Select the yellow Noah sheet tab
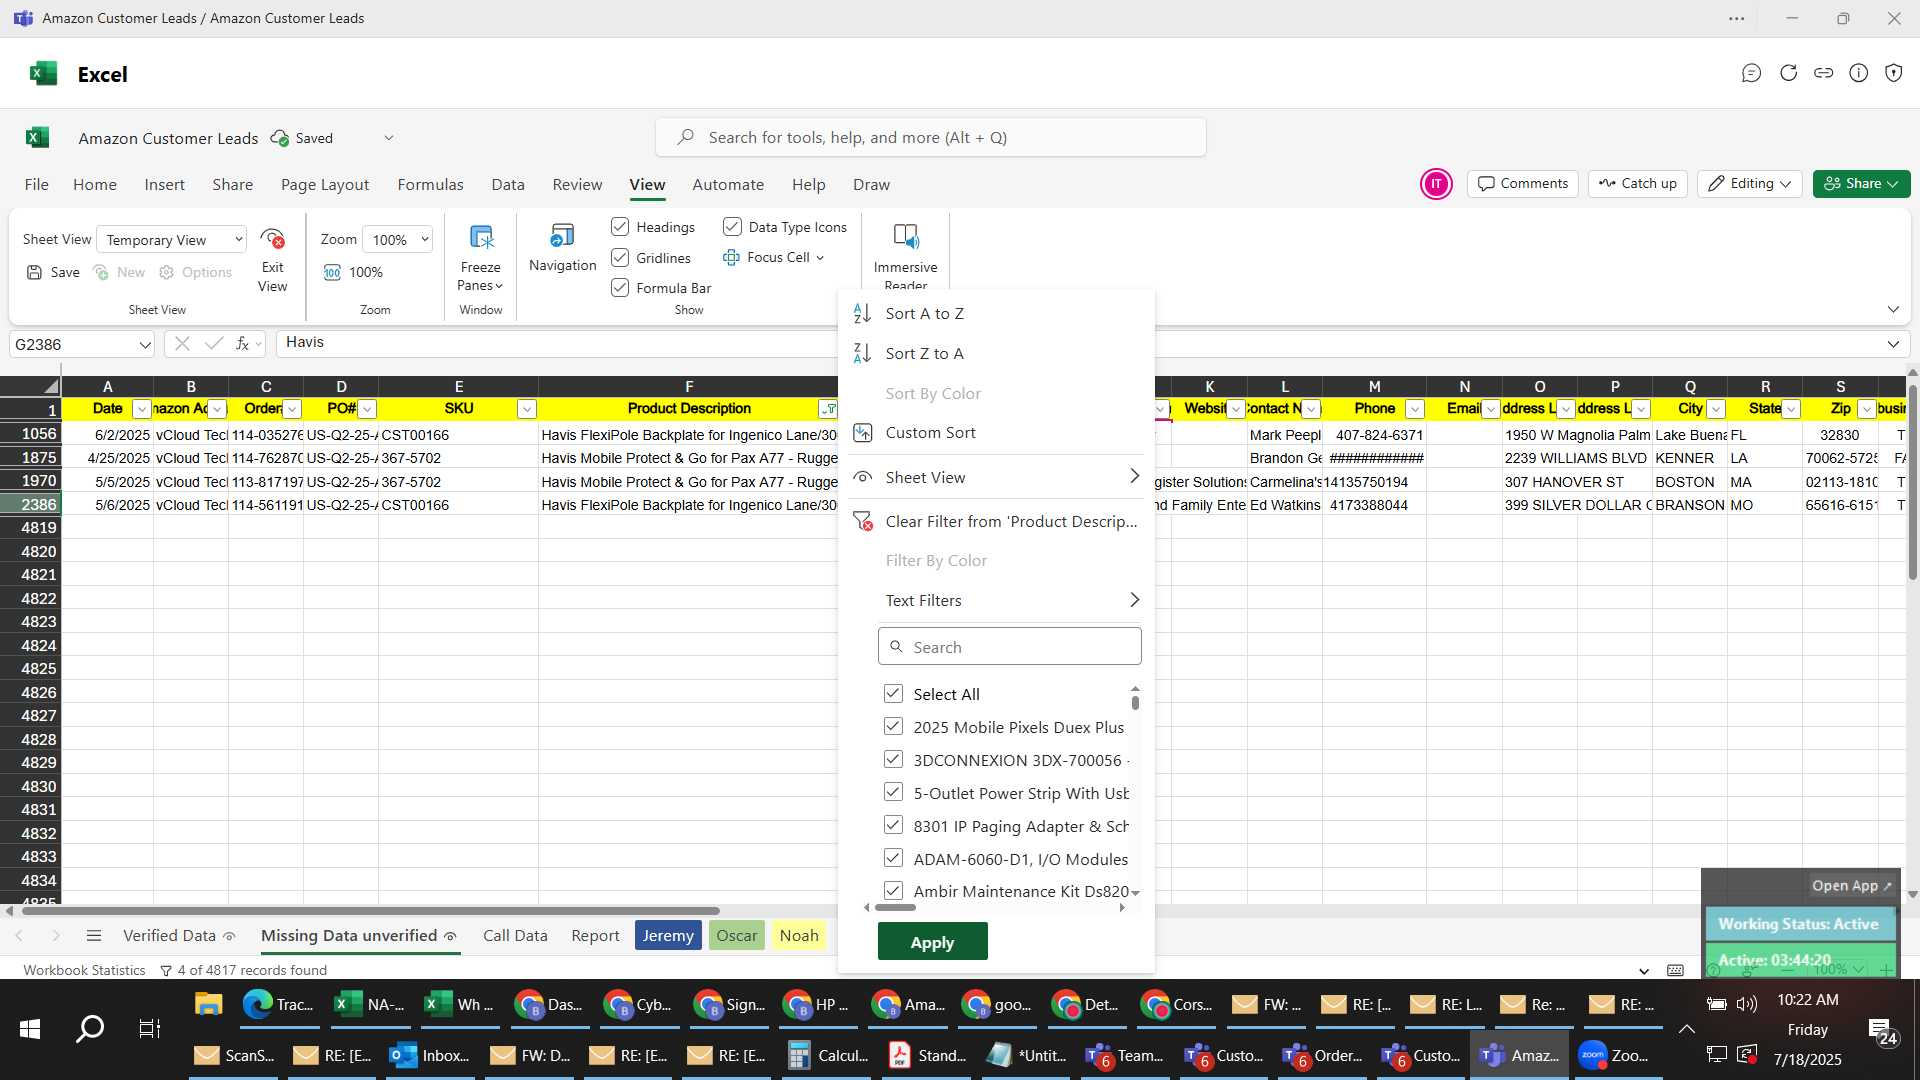This screenshot has width=1920, height=1080. point(799,936)
